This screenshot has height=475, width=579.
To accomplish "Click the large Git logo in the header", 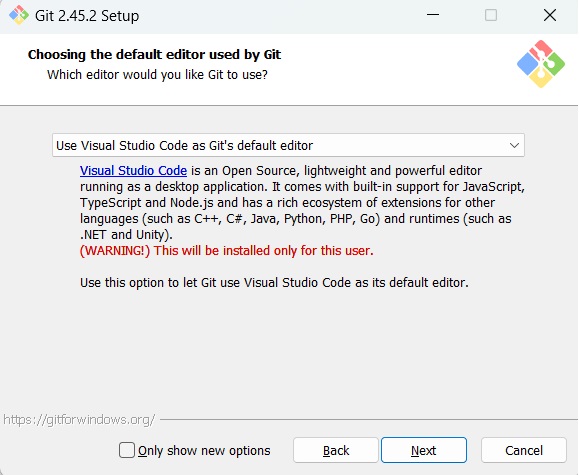I will tap(541, 64).
